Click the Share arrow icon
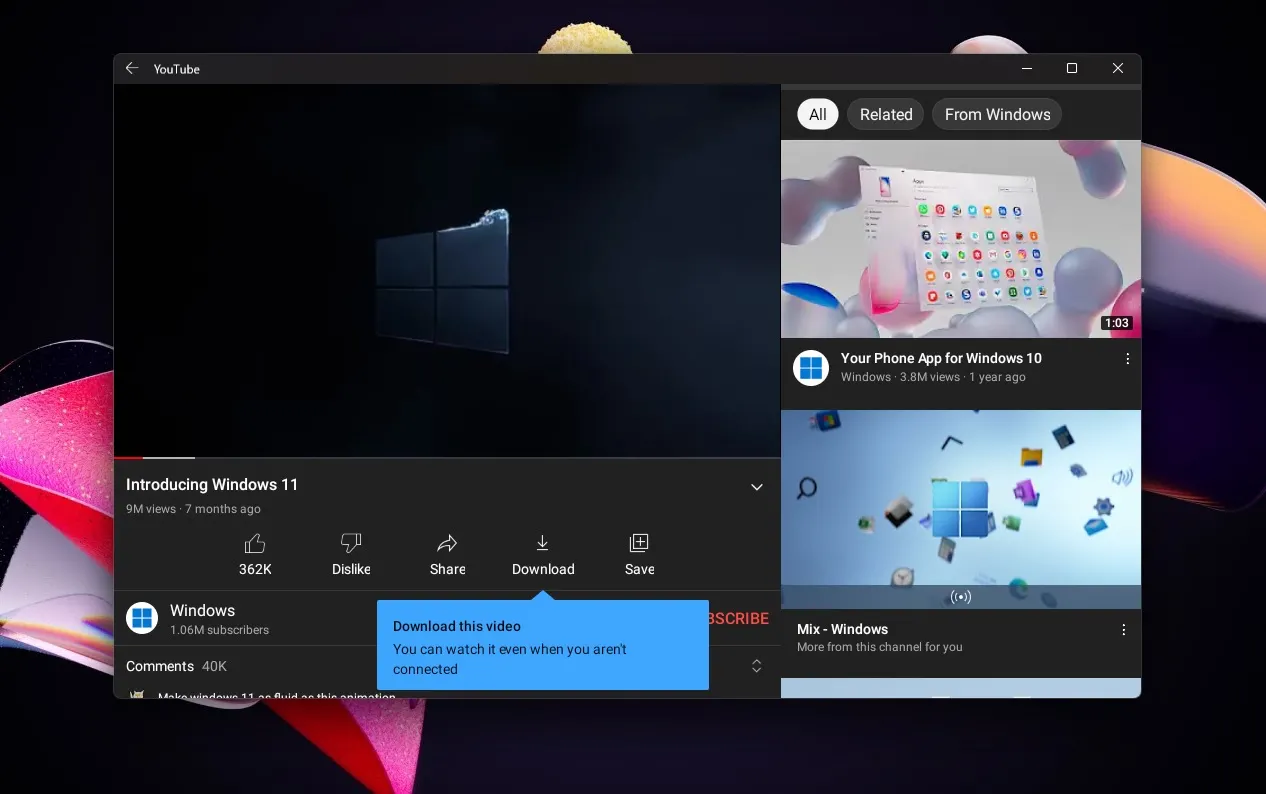Screen dimensions: 1266x794 point(447,543)
